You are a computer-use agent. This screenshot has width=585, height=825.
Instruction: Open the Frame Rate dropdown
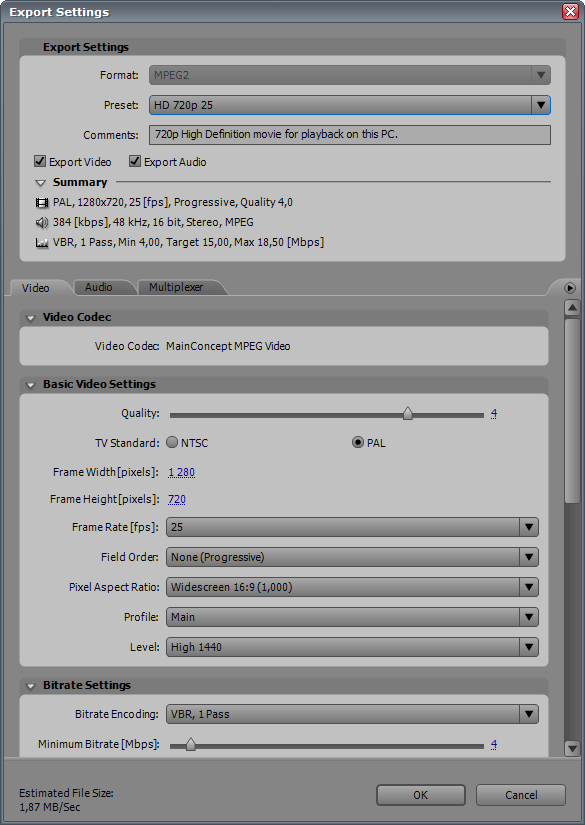[x=352, y=527]
